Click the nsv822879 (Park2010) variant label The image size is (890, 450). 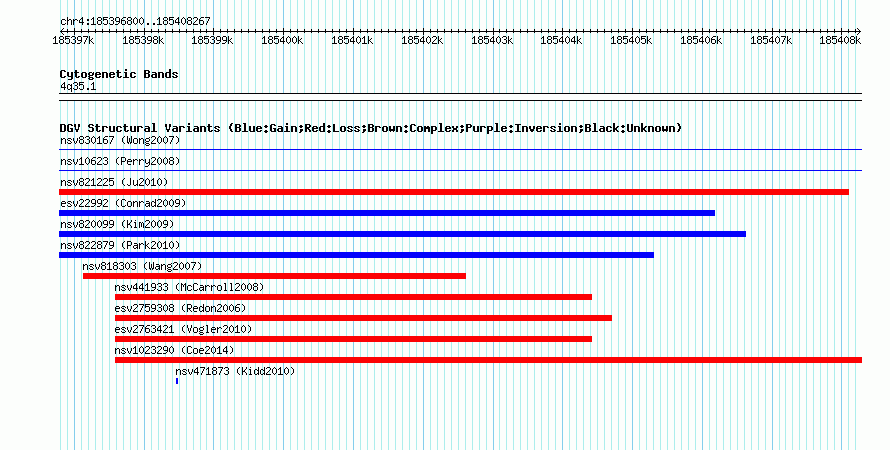click(x=120, y=245)
